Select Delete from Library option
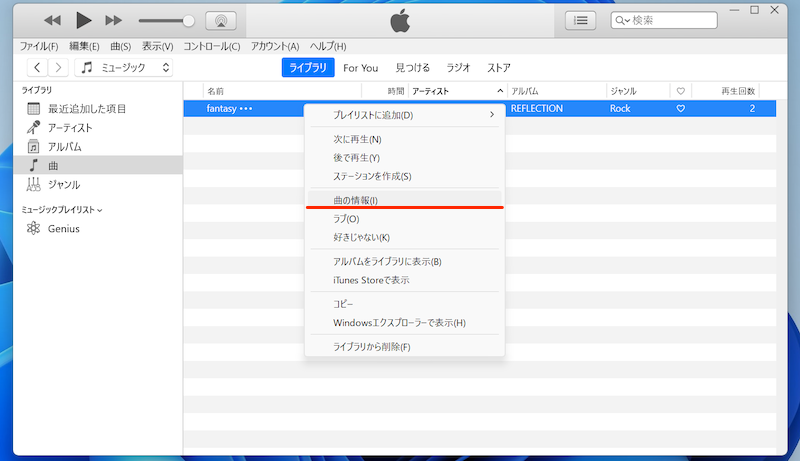This screenshot has height=461, width=800. [x=371, y=346]
